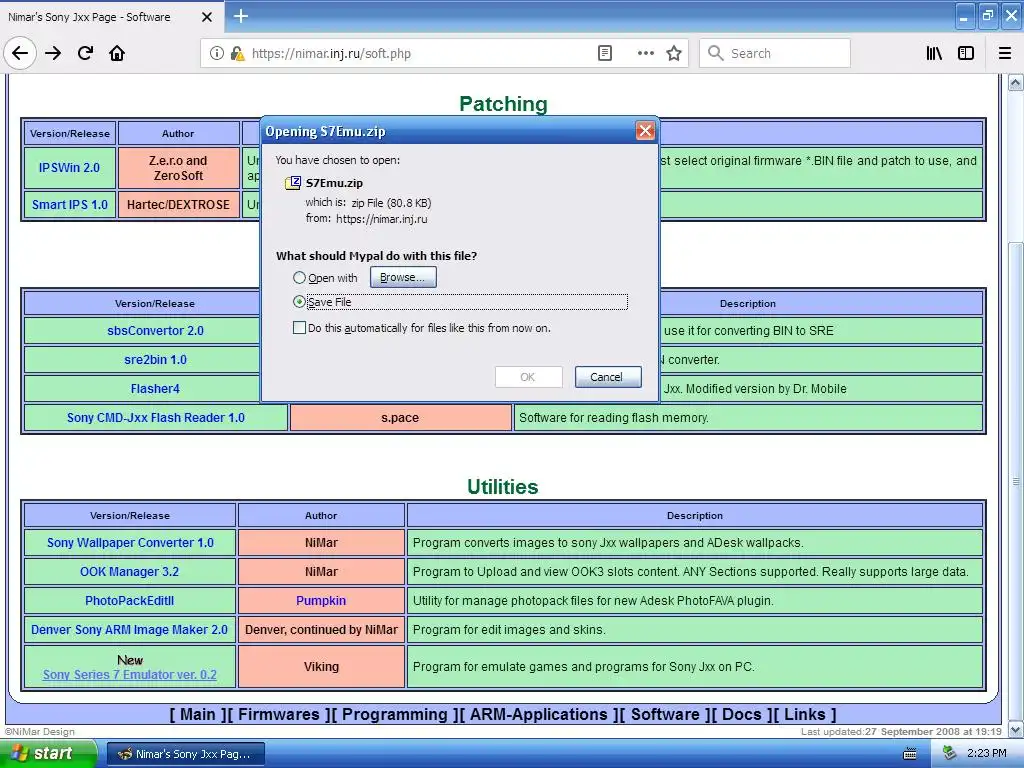This screenshot has height=768, width=1024.
Task: Open the PhotoPackEditII link
Action: 129,601
